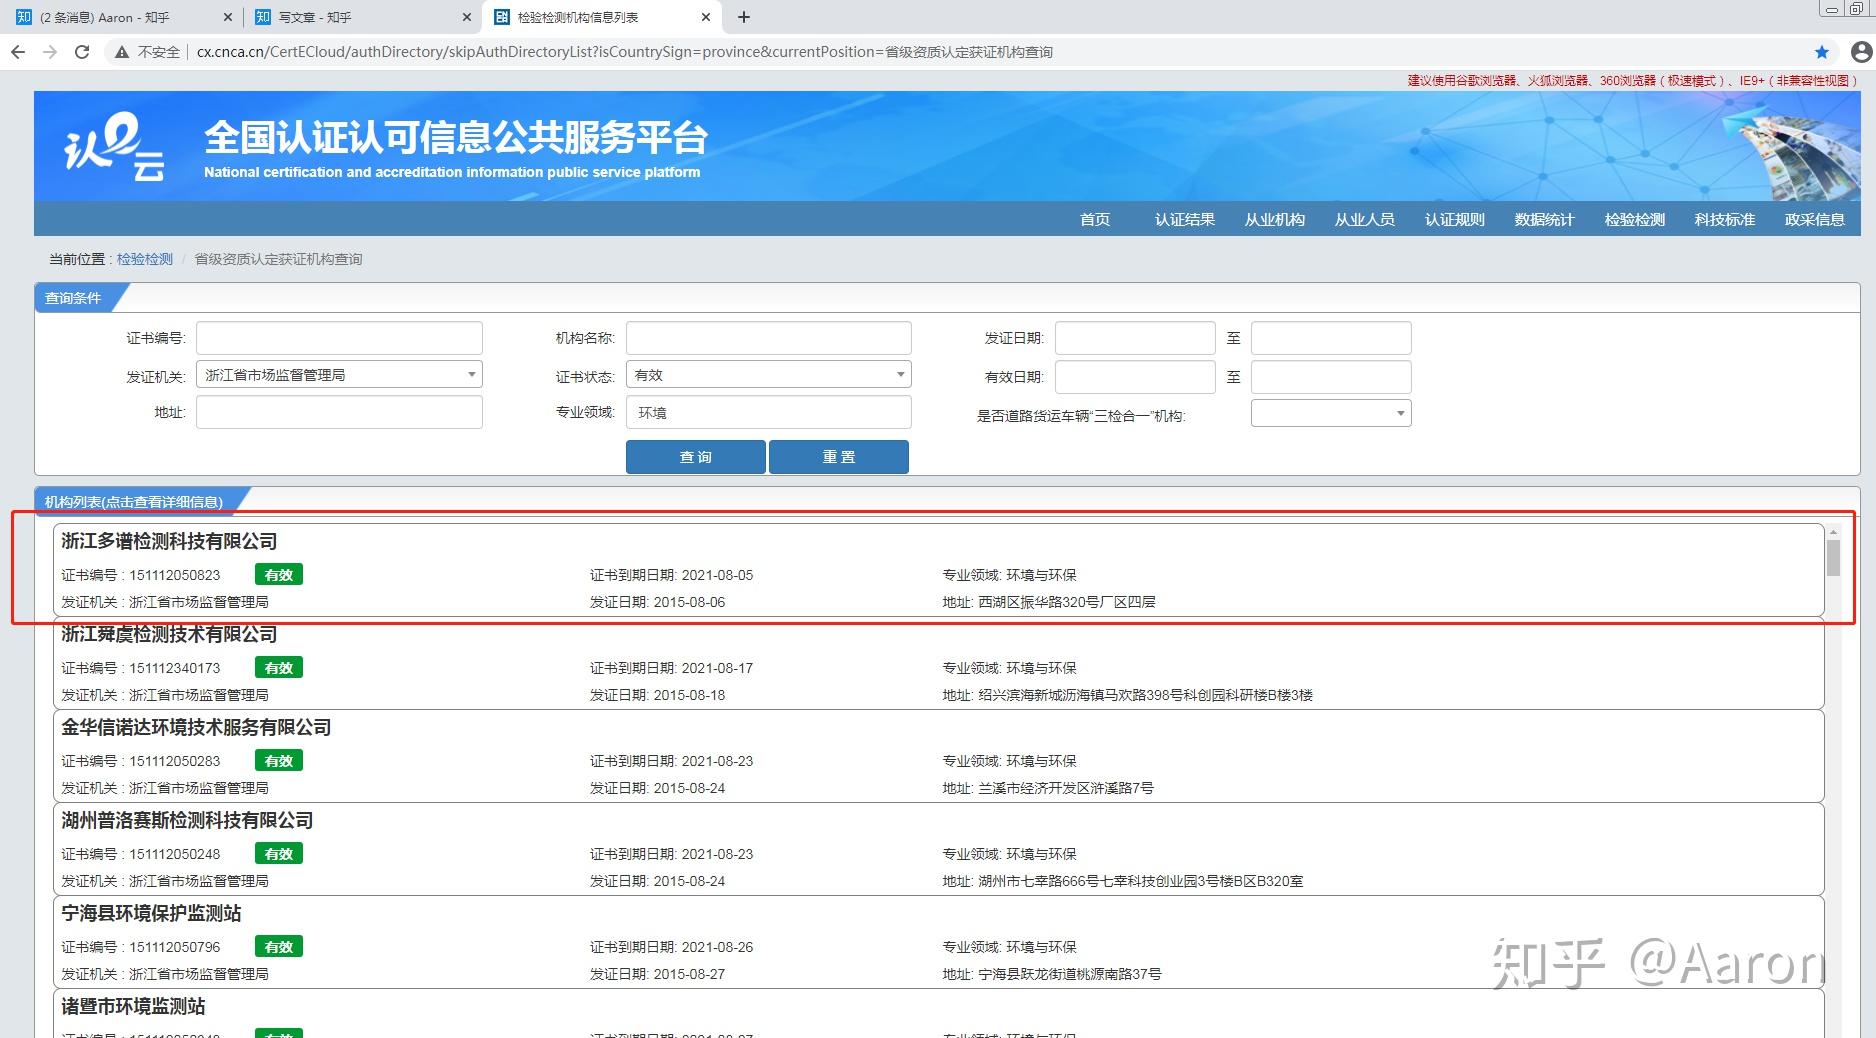Image resolution: width=1876 pixels, height=1038 pixels.
Task: Click the 有效 badge beside certificate 151112340173
Action: click(279, 667)
